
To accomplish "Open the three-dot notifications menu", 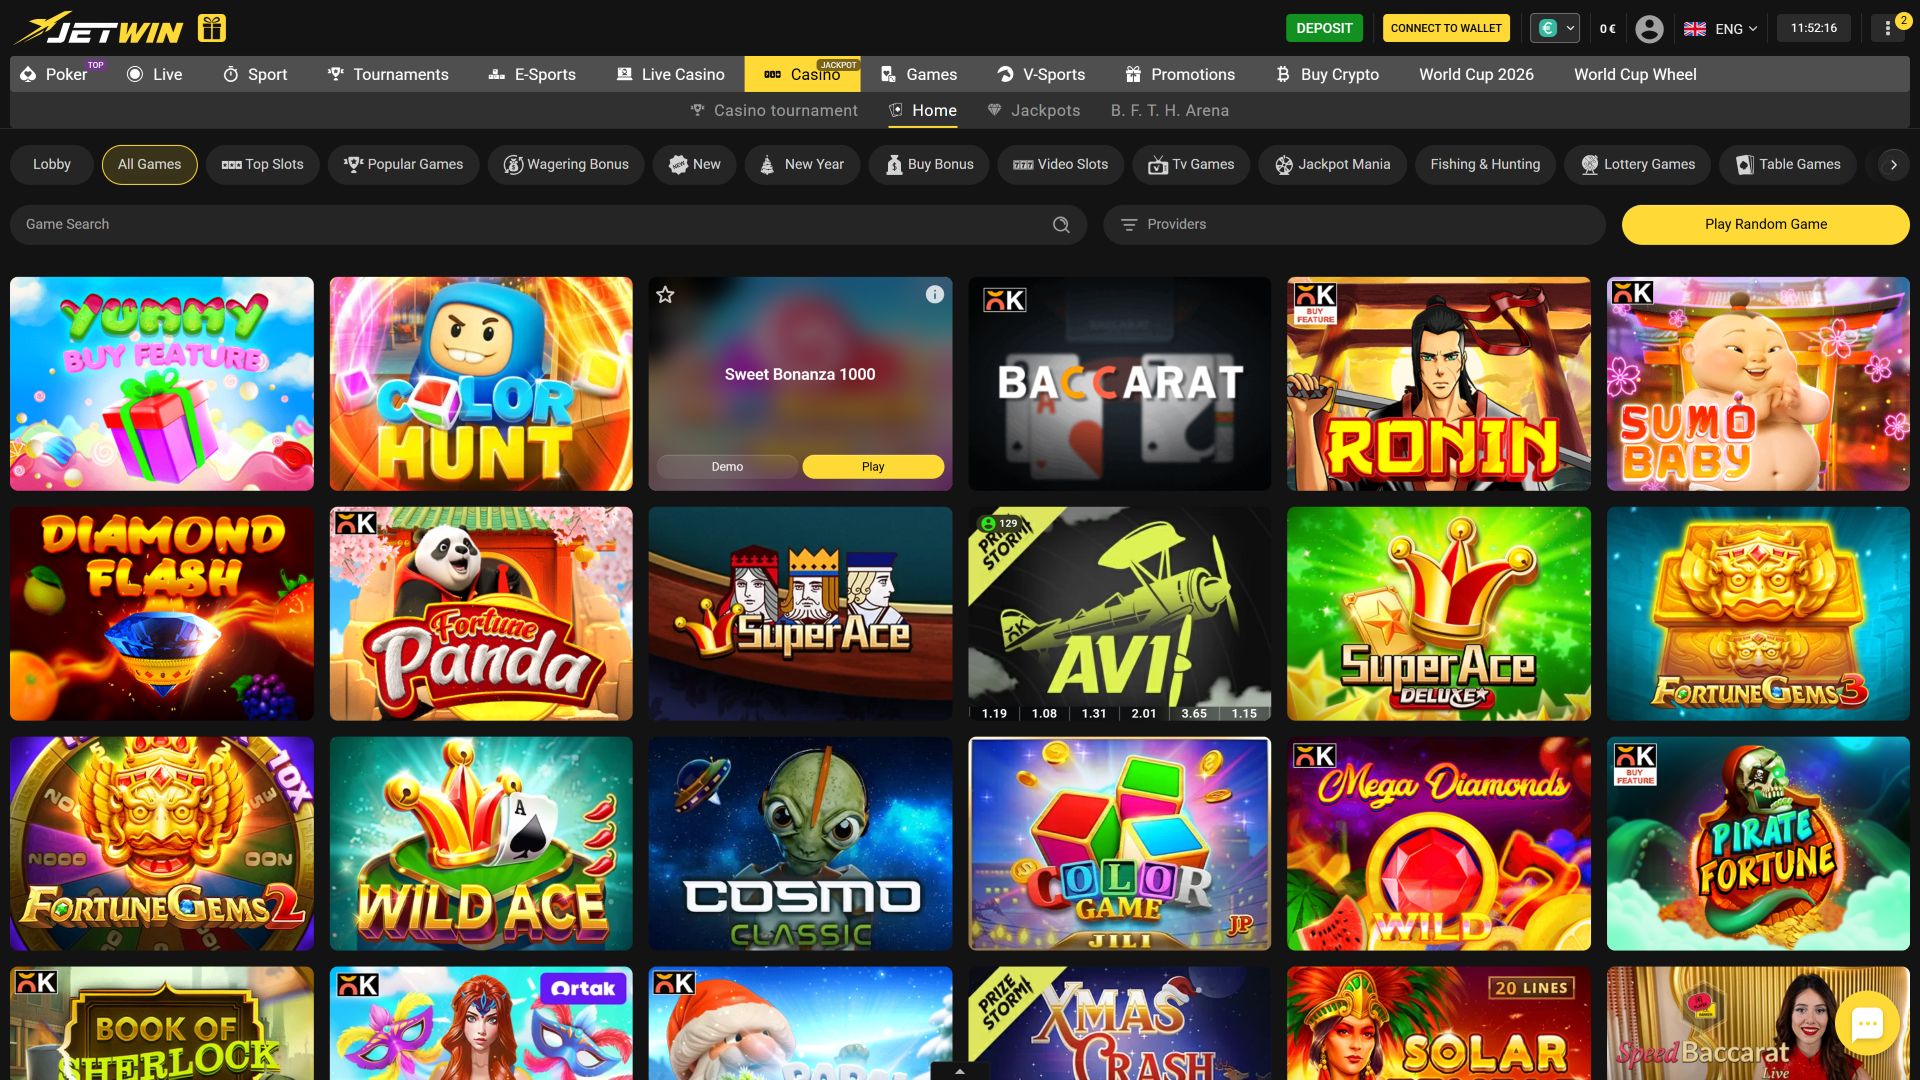I will point(1887,29).
